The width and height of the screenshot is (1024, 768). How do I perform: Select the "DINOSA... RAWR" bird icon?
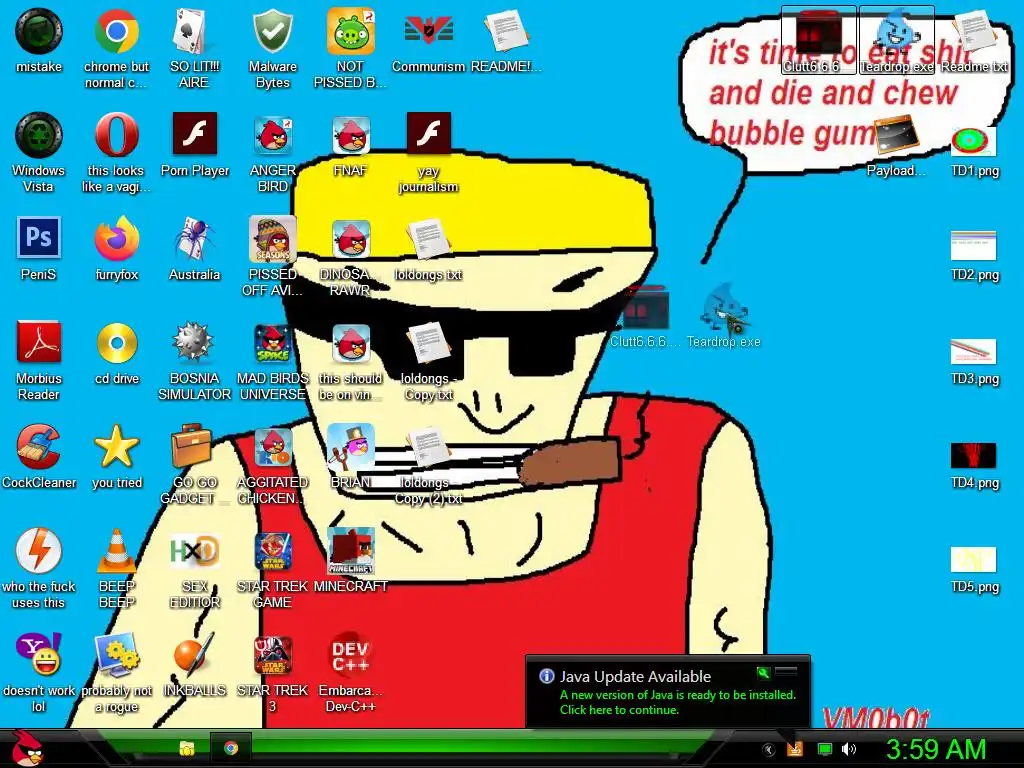click(350, 256)
